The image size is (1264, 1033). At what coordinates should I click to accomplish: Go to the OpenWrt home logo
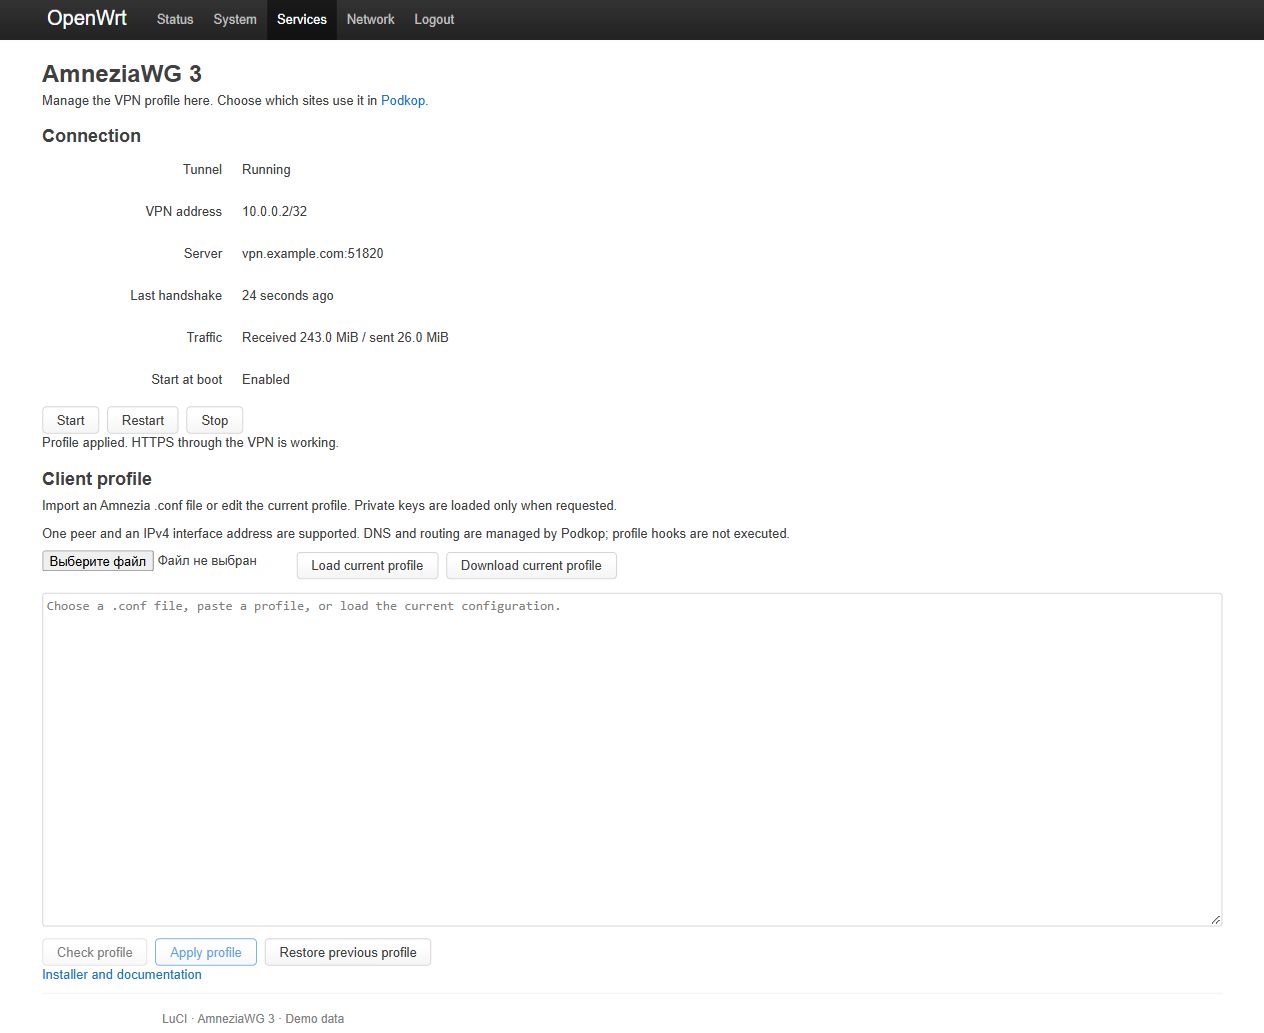click(87, 18)
